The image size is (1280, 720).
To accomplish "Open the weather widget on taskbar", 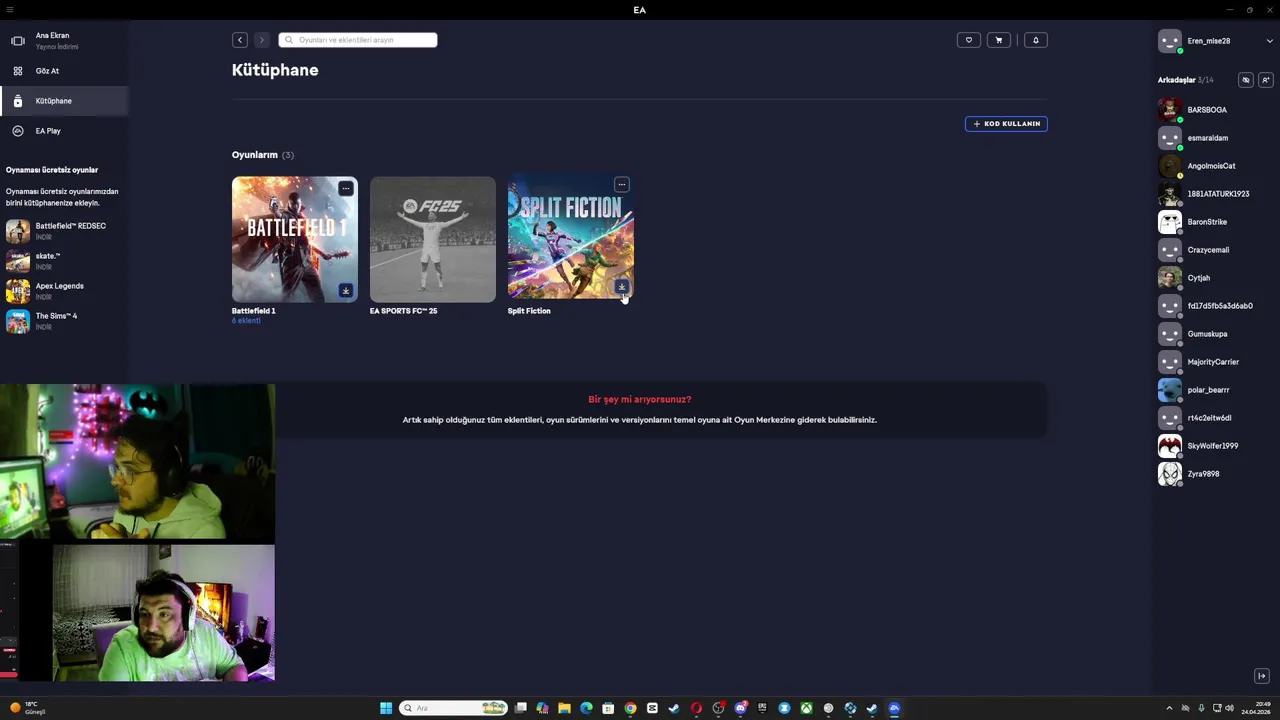I will click(28, 708).
